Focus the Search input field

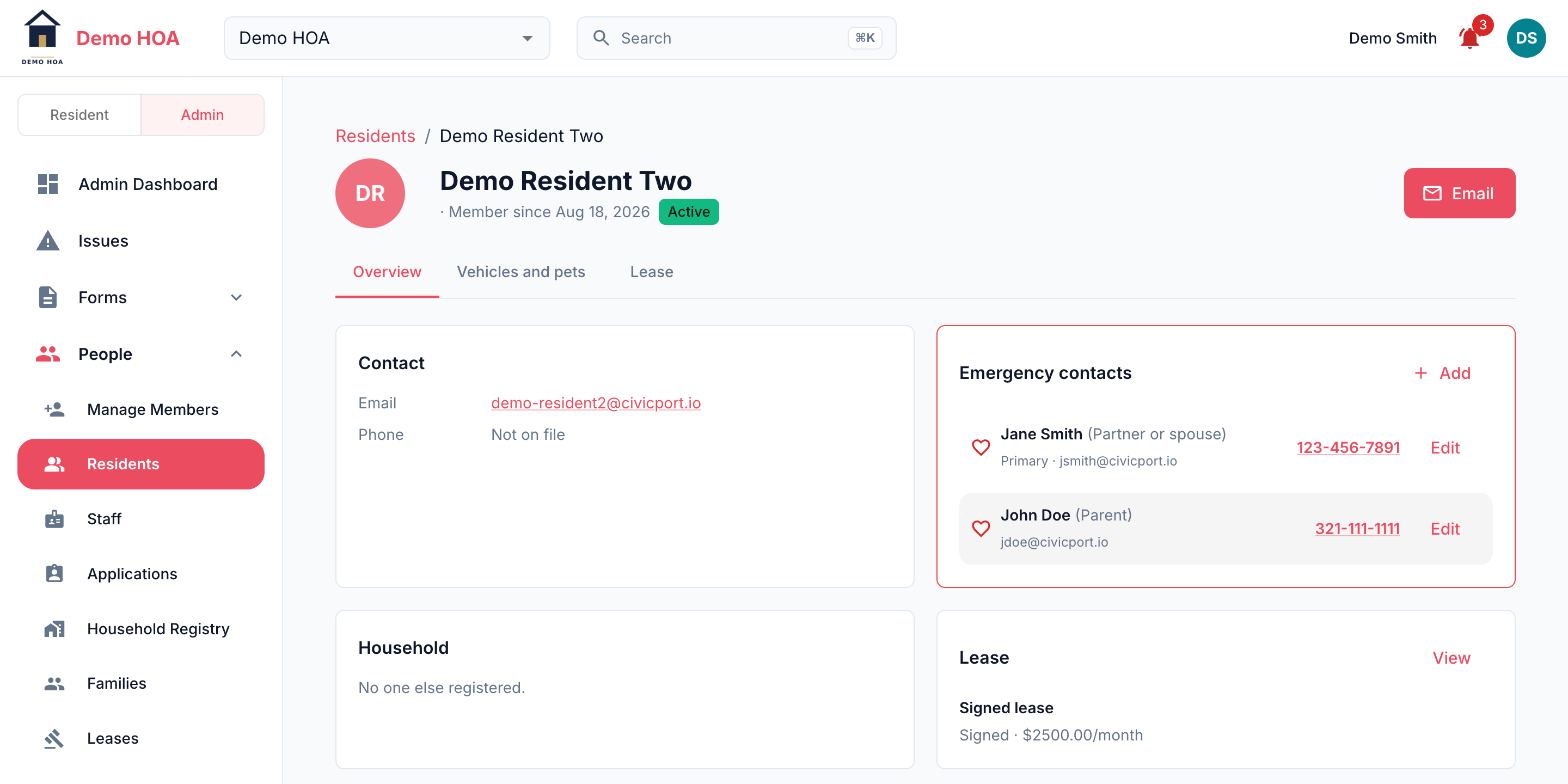coord(736,38)
